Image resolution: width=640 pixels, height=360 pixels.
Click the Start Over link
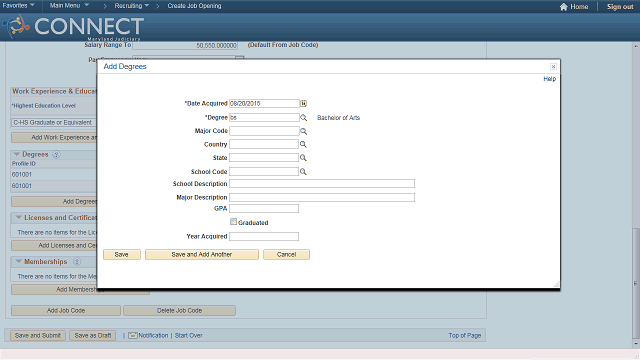tap(189, 336)
